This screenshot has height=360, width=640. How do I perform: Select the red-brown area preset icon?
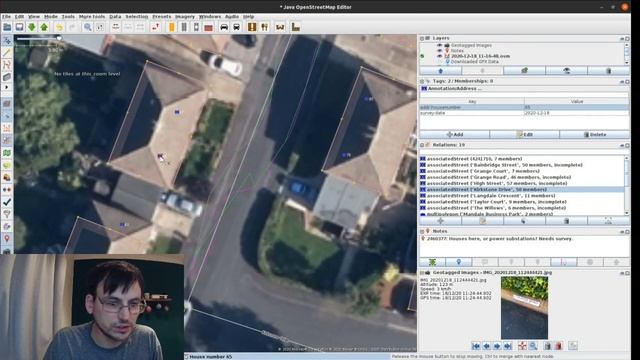point(208,27)
